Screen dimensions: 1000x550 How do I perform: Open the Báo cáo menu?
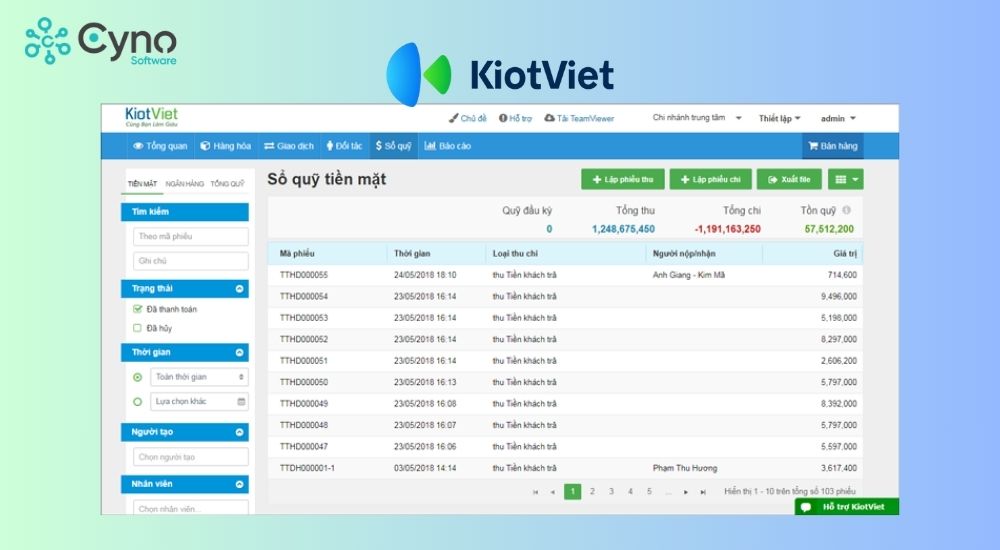[x=448, y=146]
